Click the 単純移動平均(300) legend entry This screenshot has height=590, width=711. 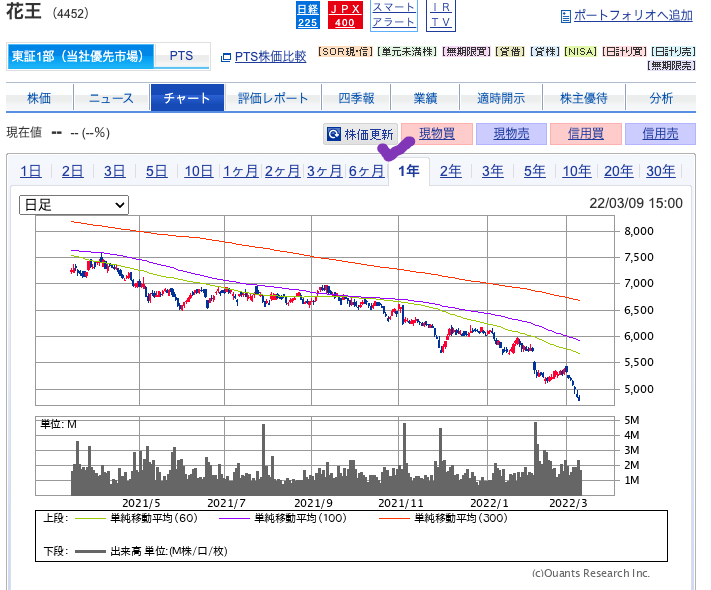(x=443, y=518)
